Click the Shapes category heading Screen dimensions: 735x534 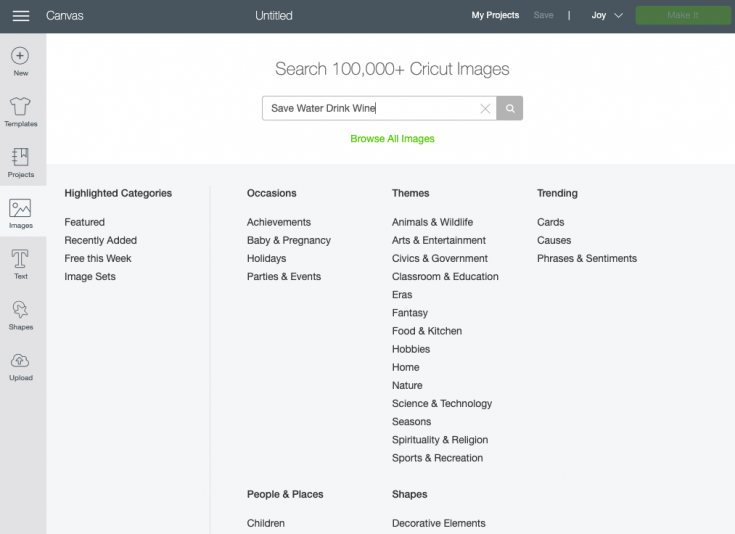pyautogui.click(x=410, y=494)
